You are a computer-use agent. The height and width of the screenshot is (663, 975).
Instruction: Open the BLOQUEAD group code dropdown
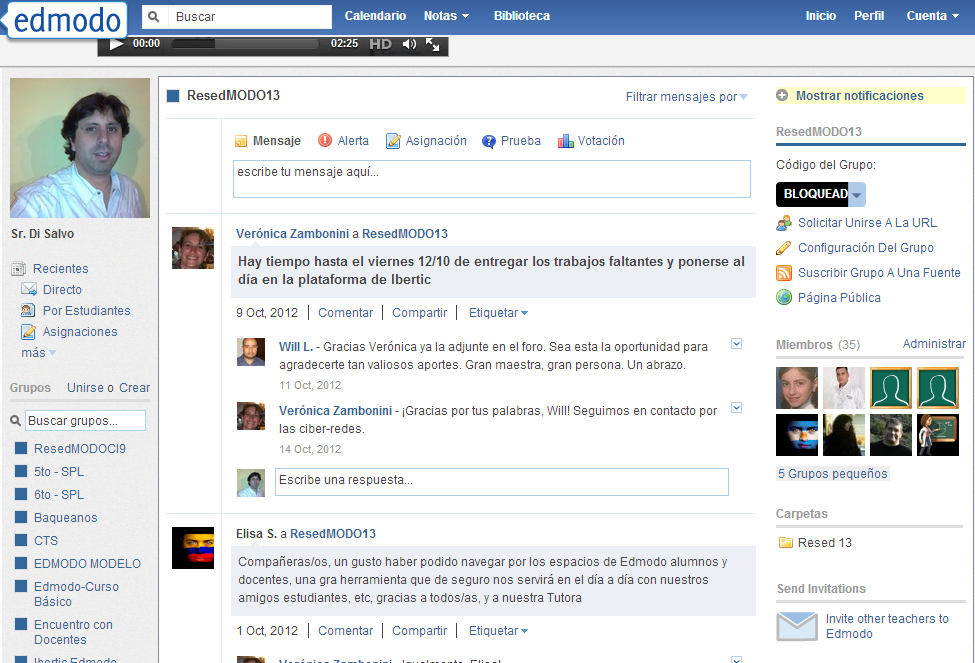point(857,195)
